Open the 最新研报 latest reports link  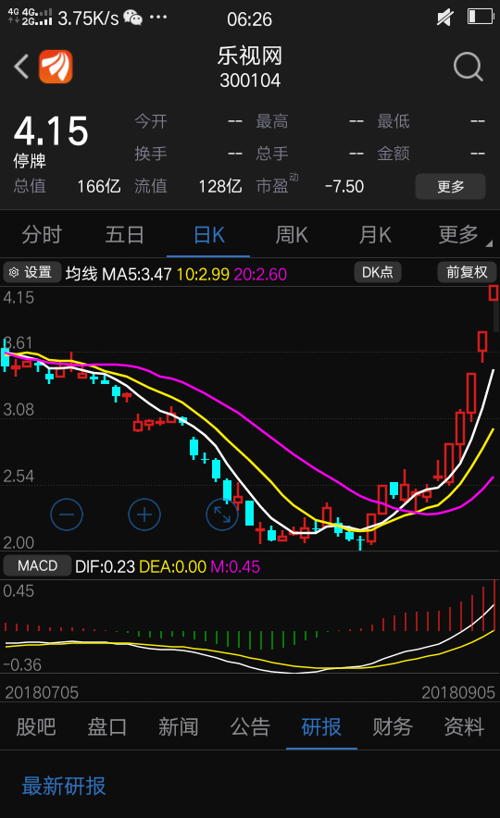64,786
